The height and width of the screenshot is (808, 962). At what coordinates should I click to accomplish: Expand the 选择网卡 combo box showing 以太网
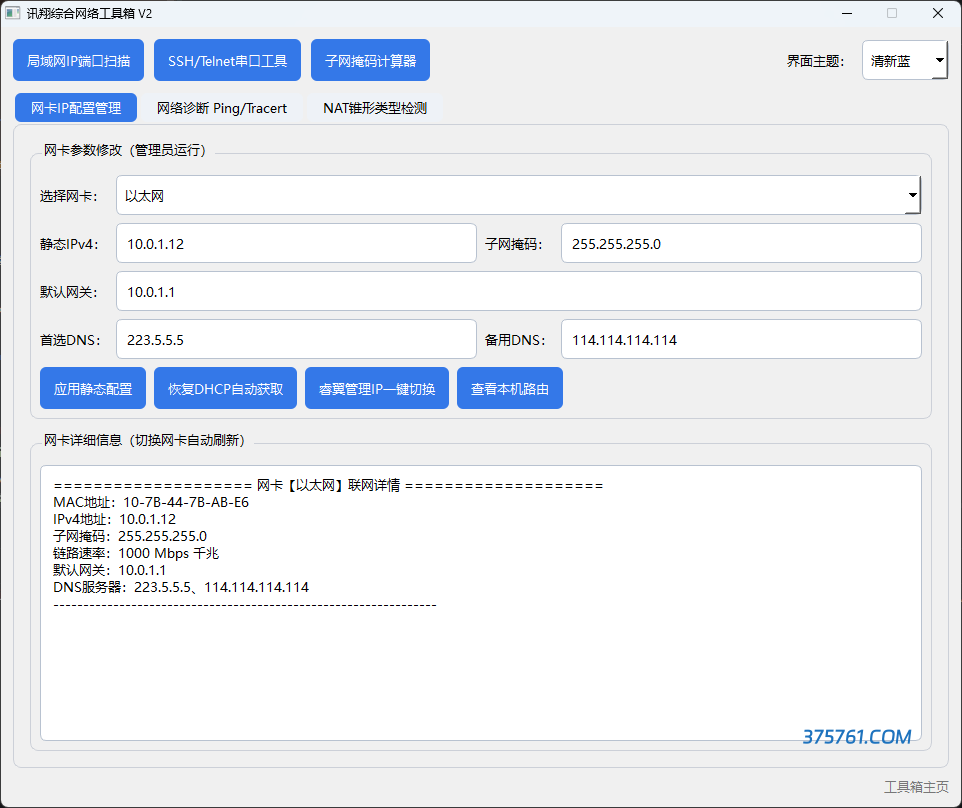click(518, 195)
